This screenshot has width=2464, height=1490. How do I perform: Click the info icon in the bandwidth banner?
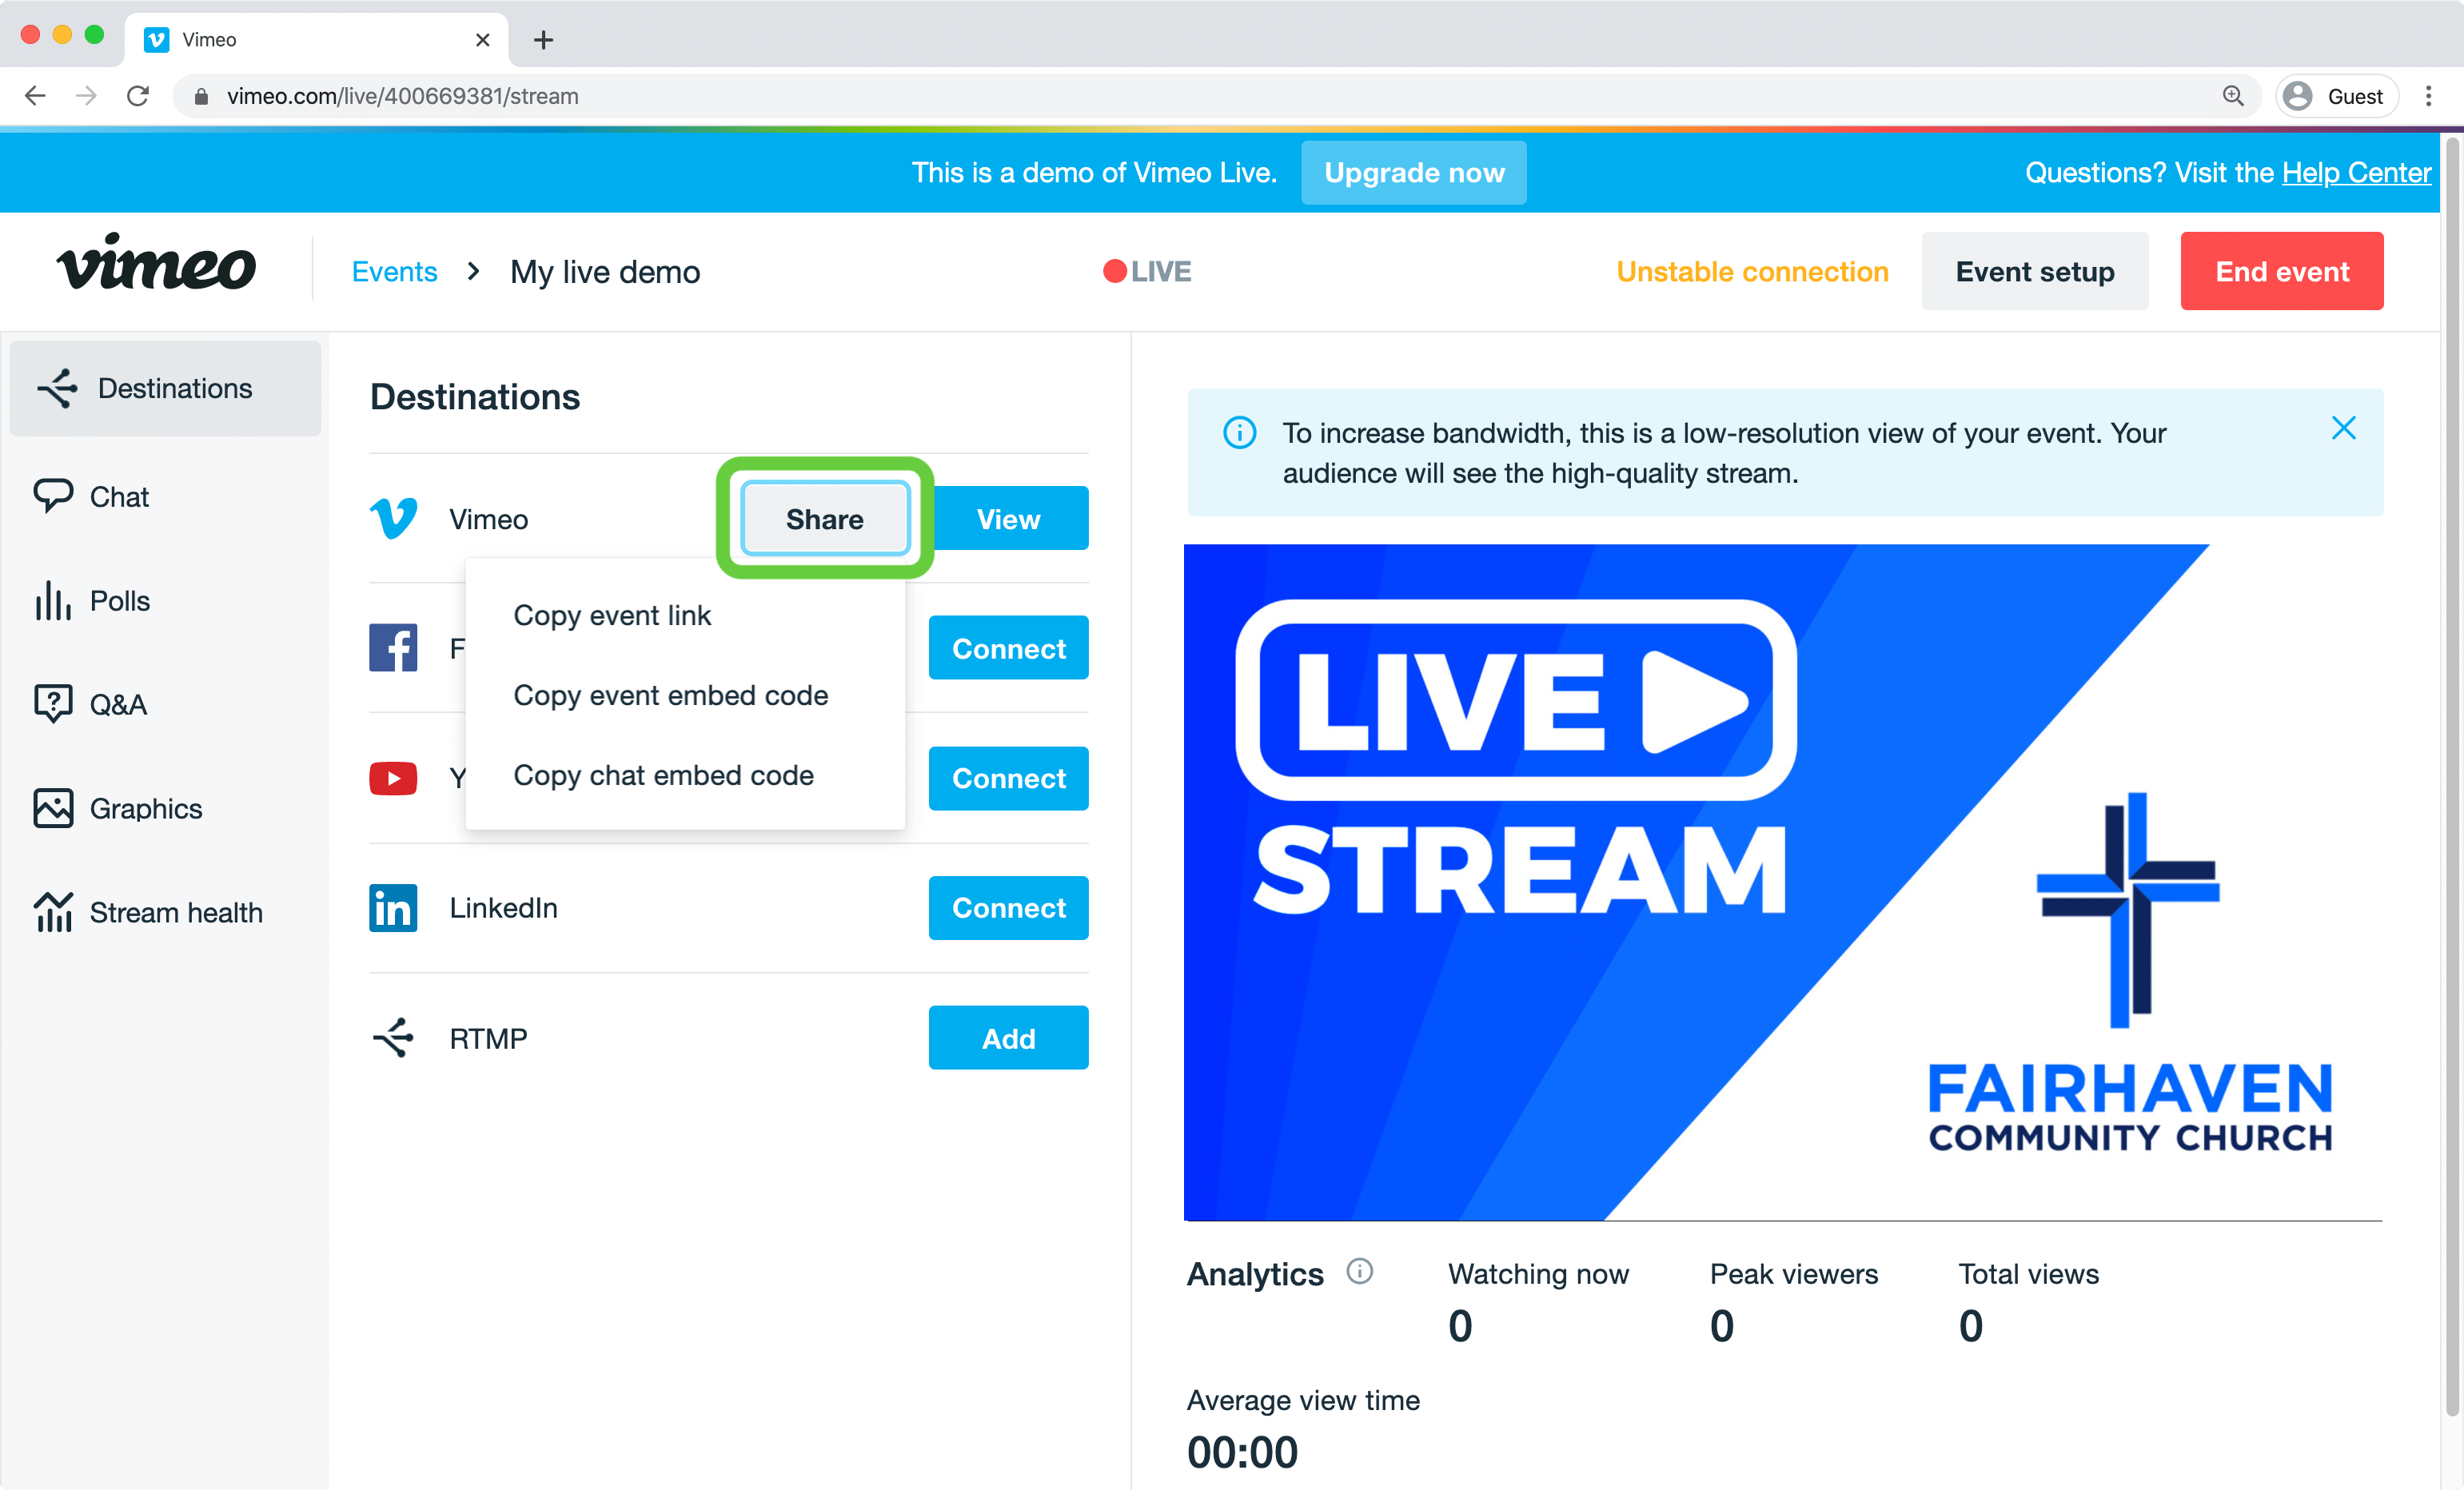(x=1239, y=433)
